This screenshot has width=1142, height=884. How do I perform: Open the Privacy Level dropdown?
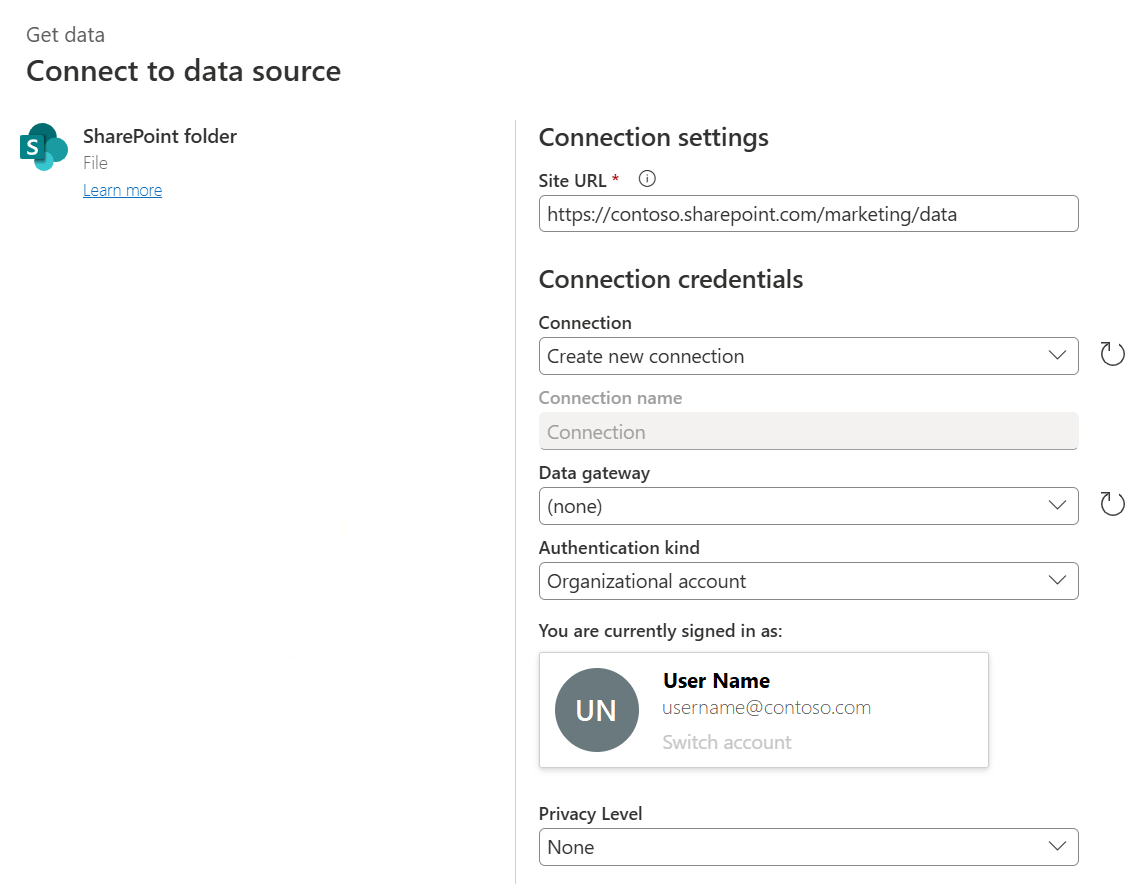pos(808,846)
